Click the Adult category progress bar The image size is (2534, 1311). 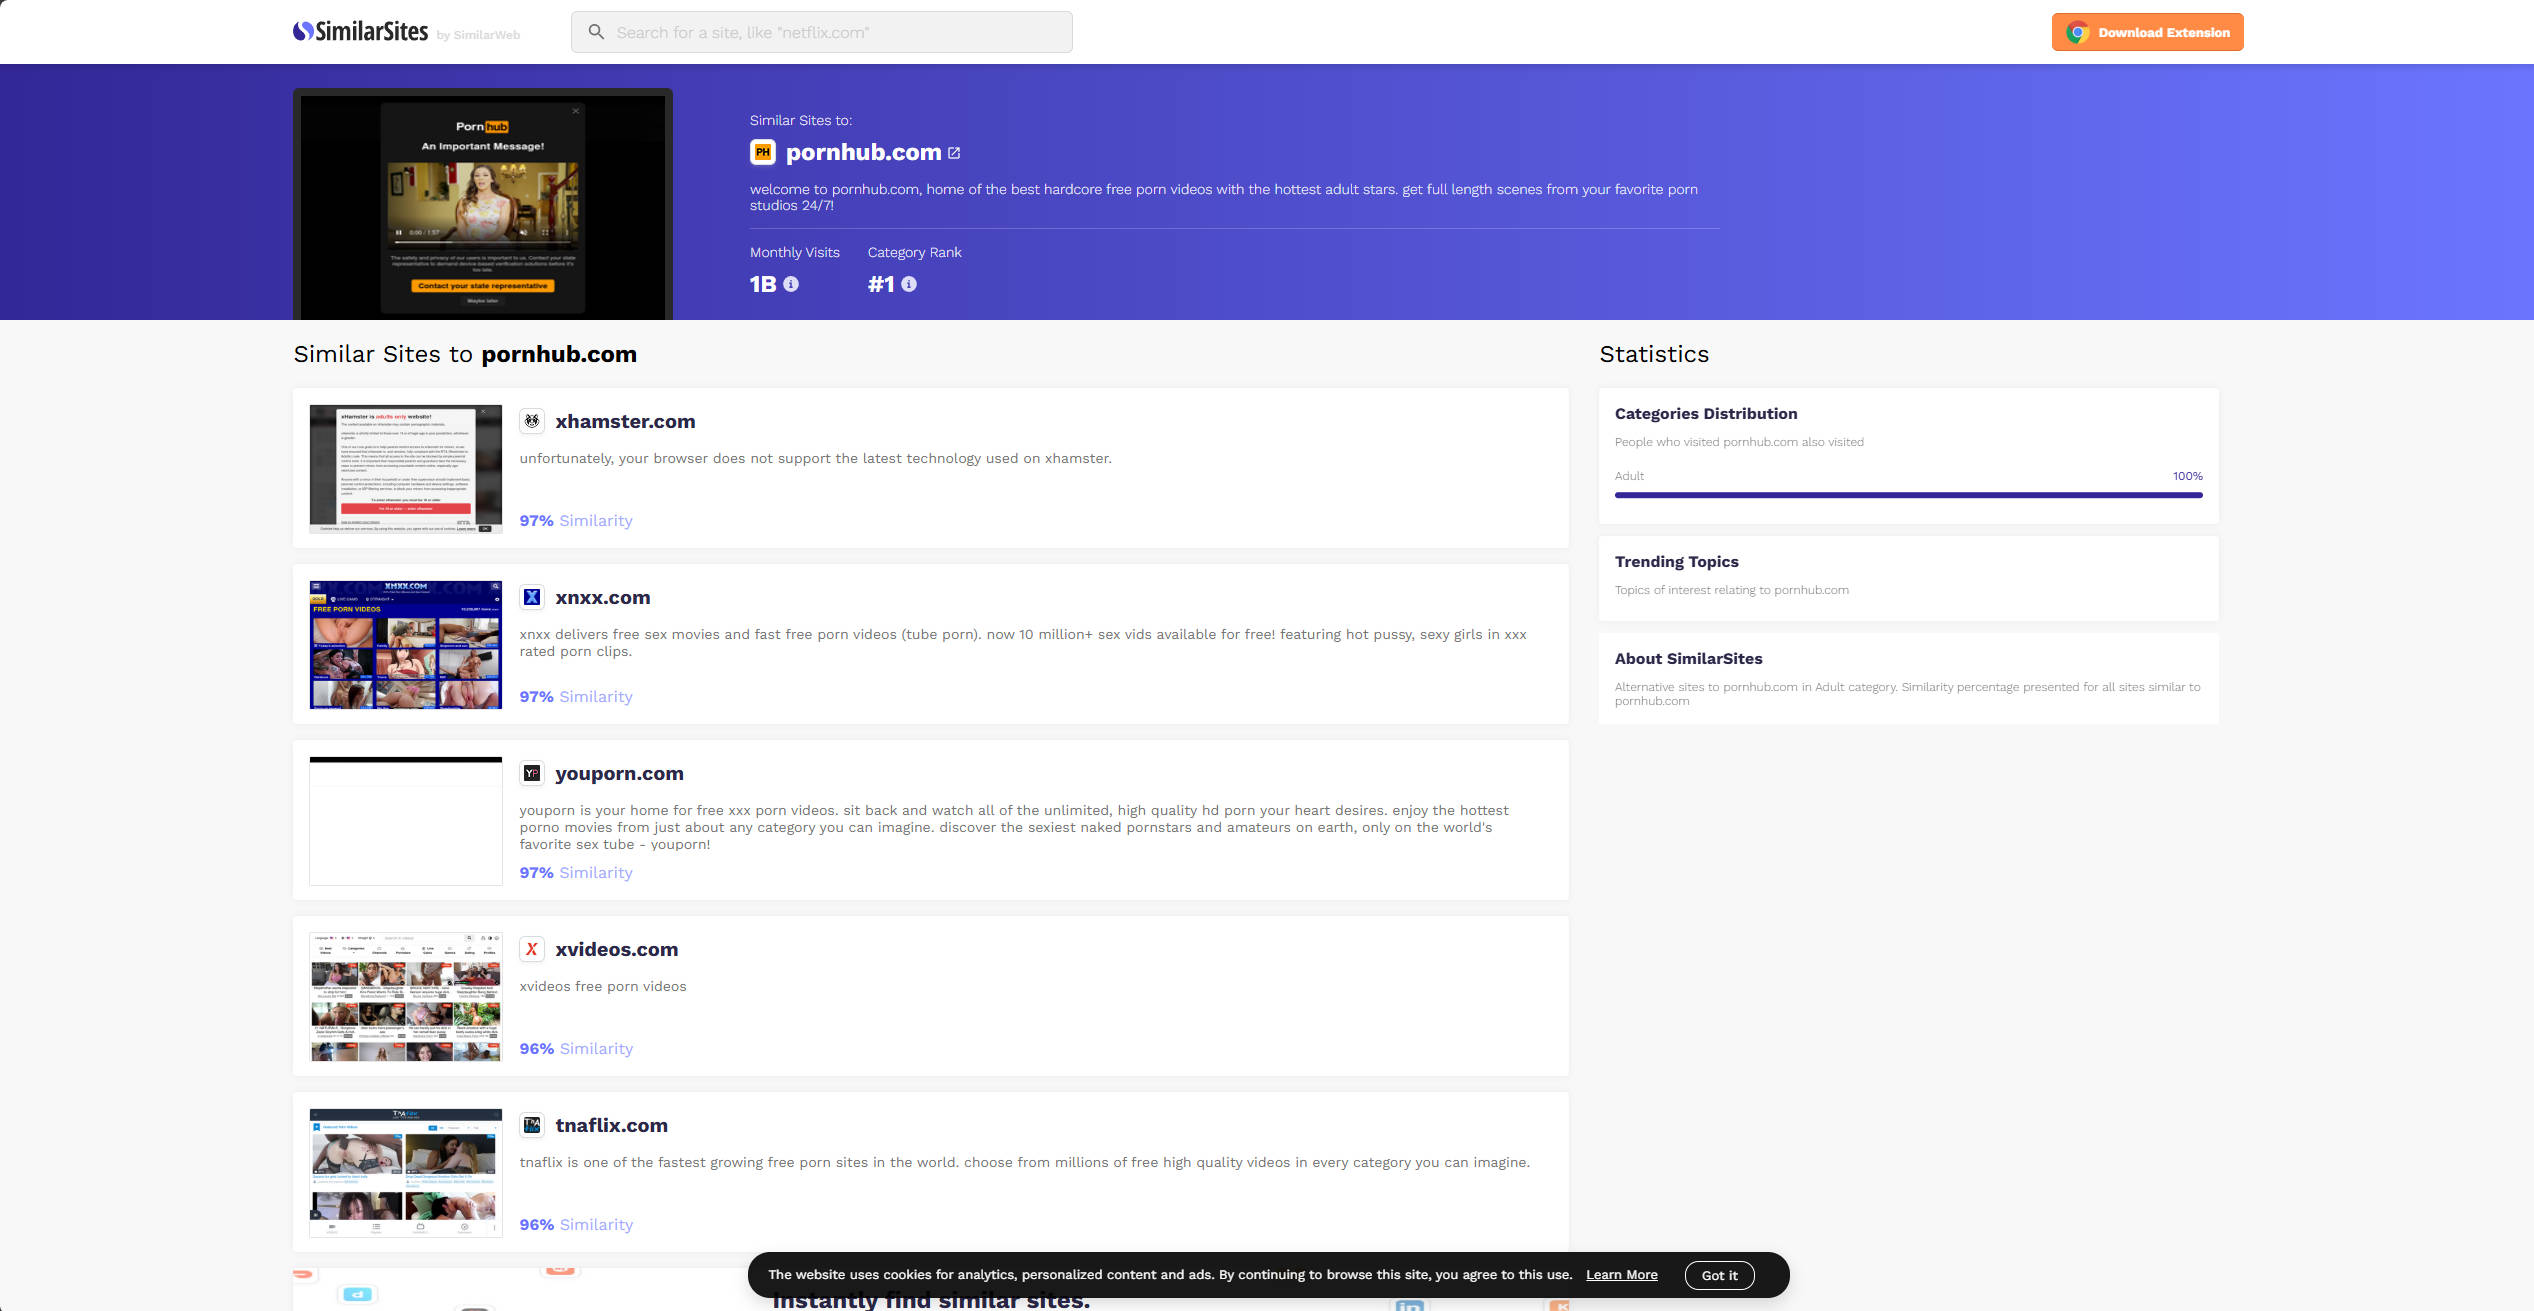1908,495
